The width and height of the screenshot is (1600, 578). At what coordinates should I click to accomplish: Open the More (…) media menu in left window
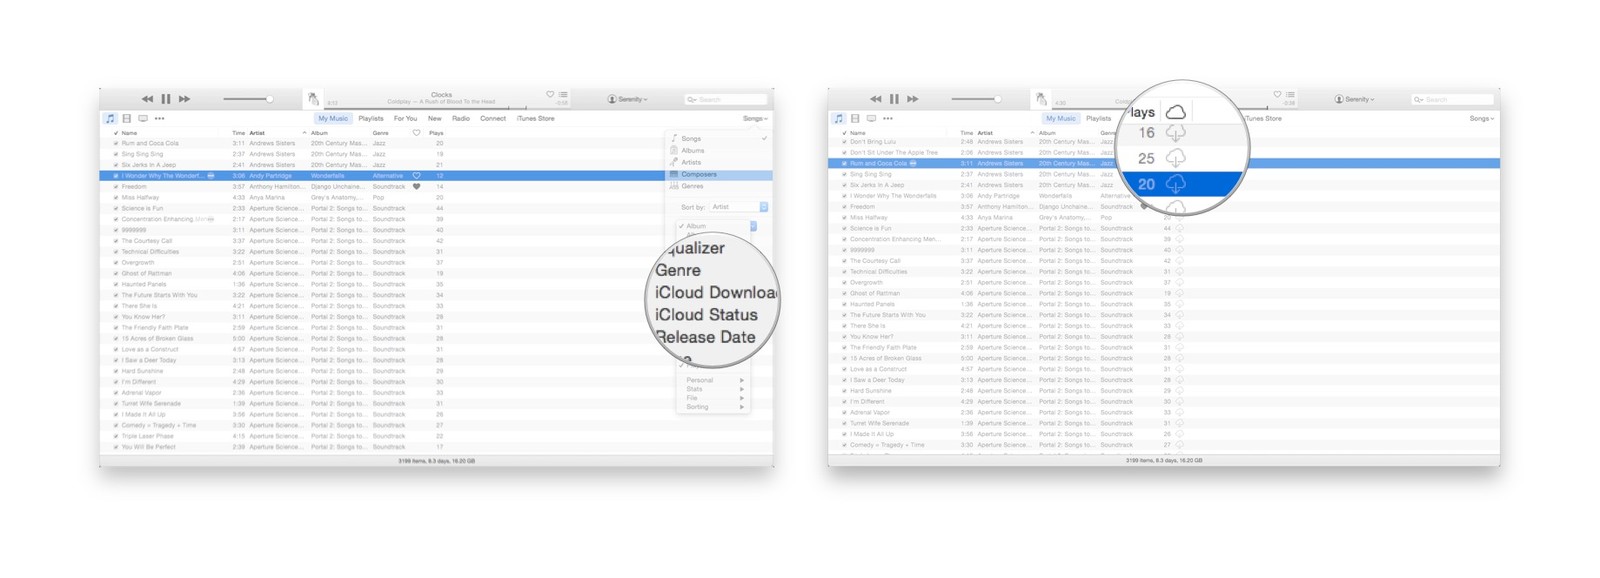pos(159,118)
